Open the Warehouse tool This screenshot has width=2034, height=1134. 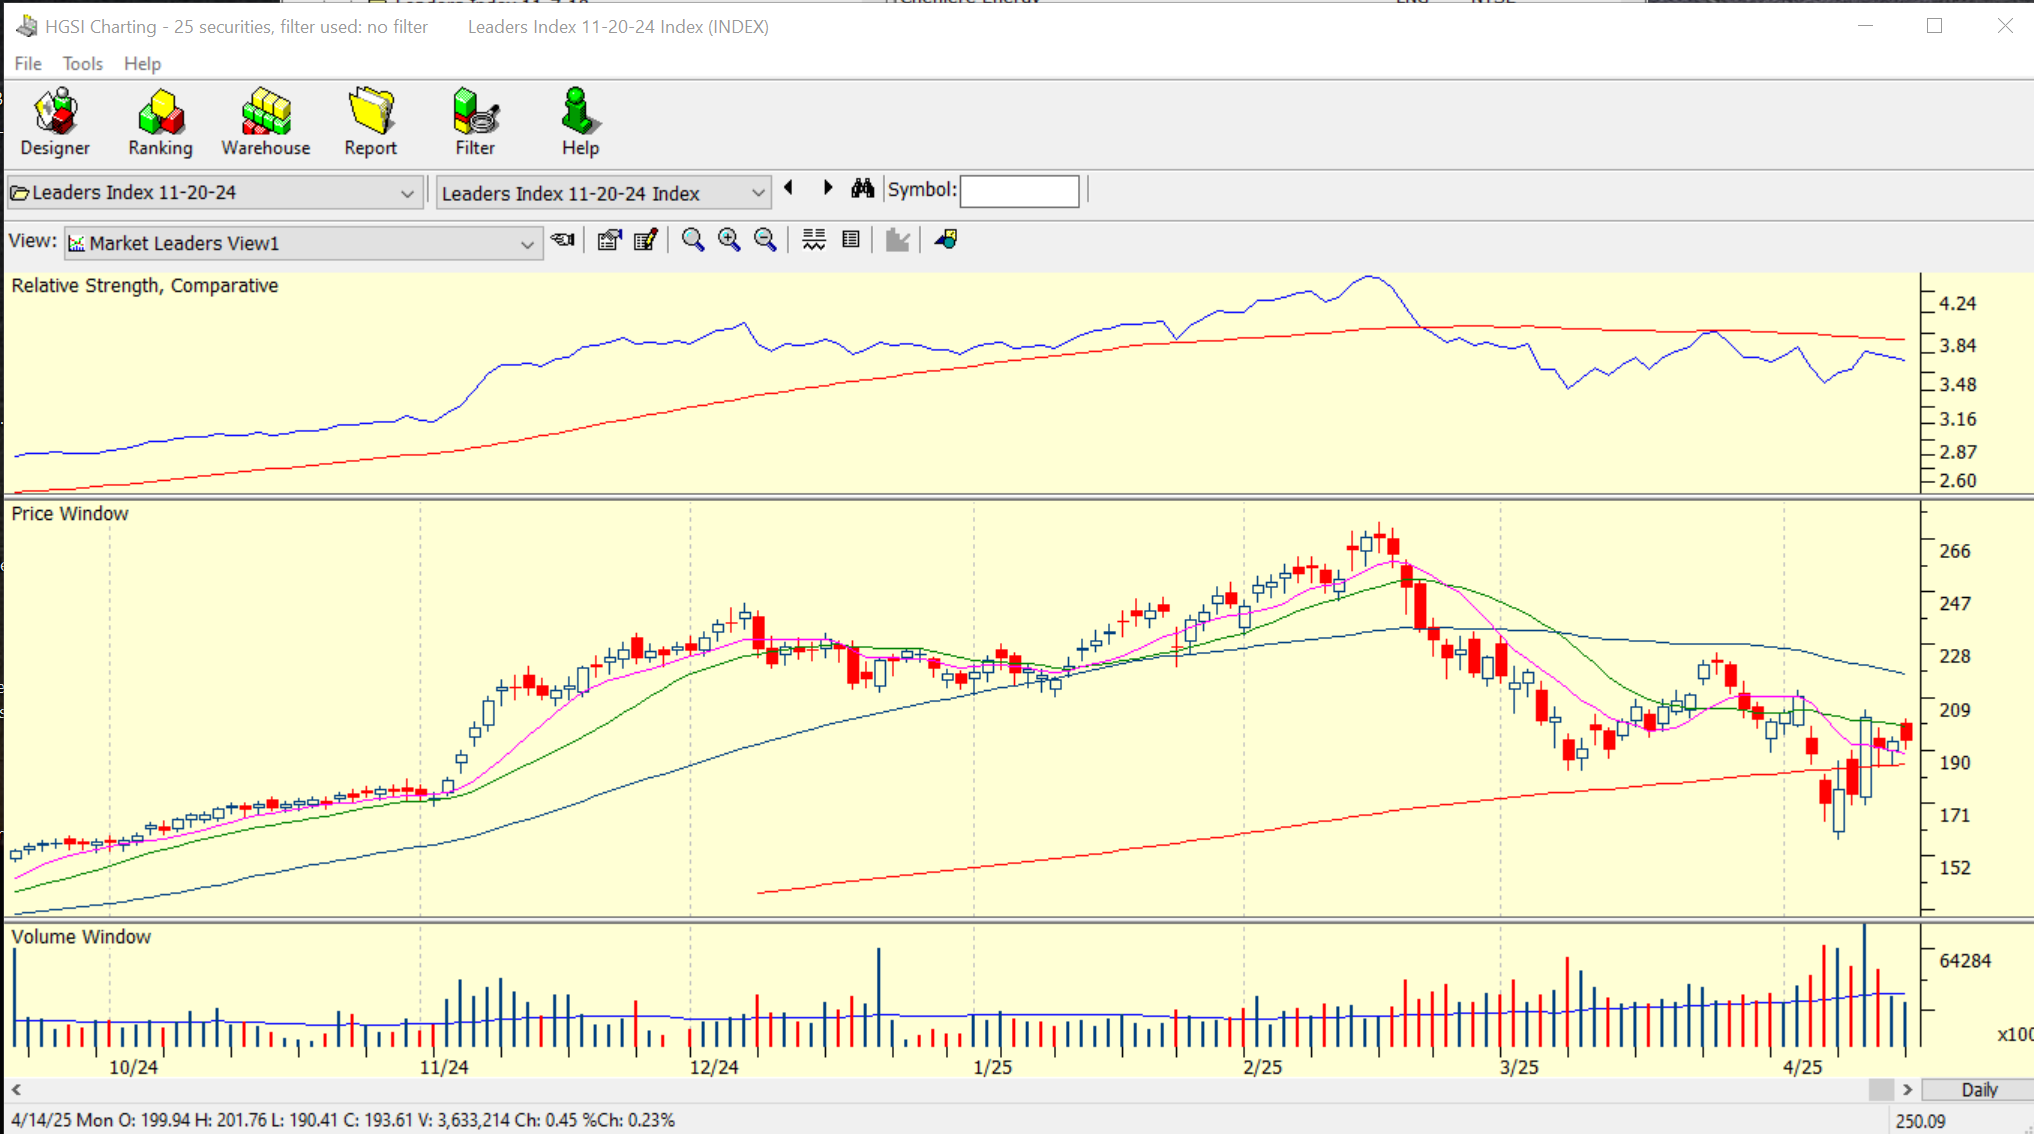[x=266, y=122]
